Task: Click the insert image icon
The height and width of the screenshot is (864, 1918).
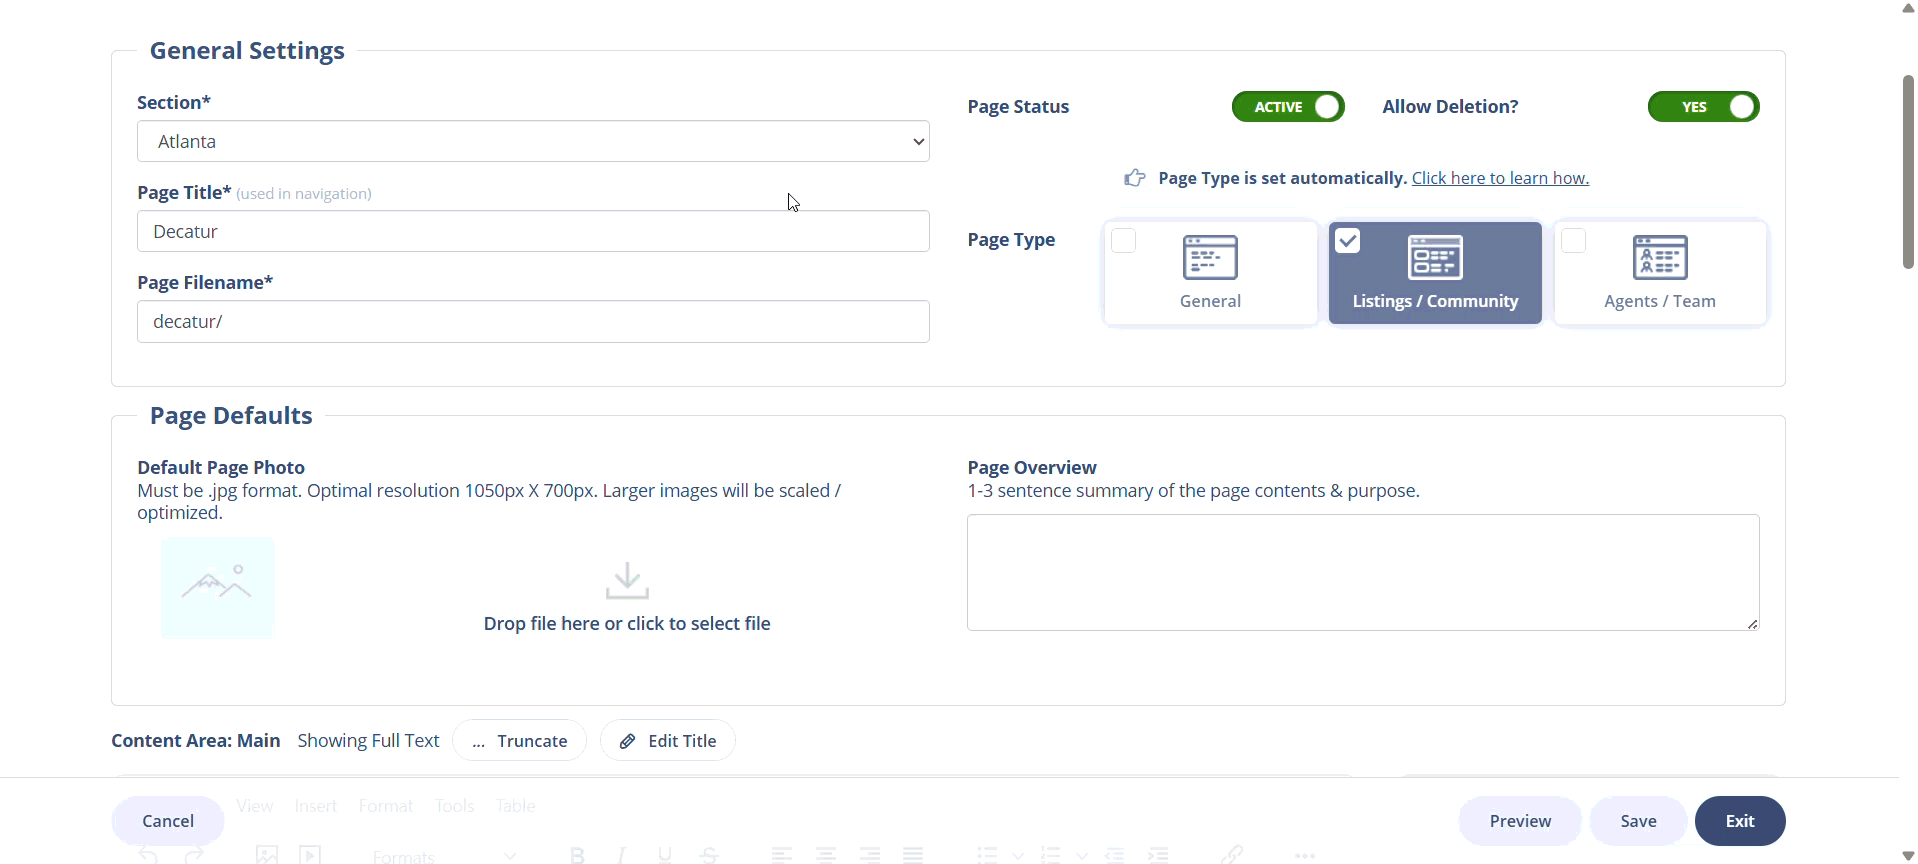Action: [x=266, y=855]
